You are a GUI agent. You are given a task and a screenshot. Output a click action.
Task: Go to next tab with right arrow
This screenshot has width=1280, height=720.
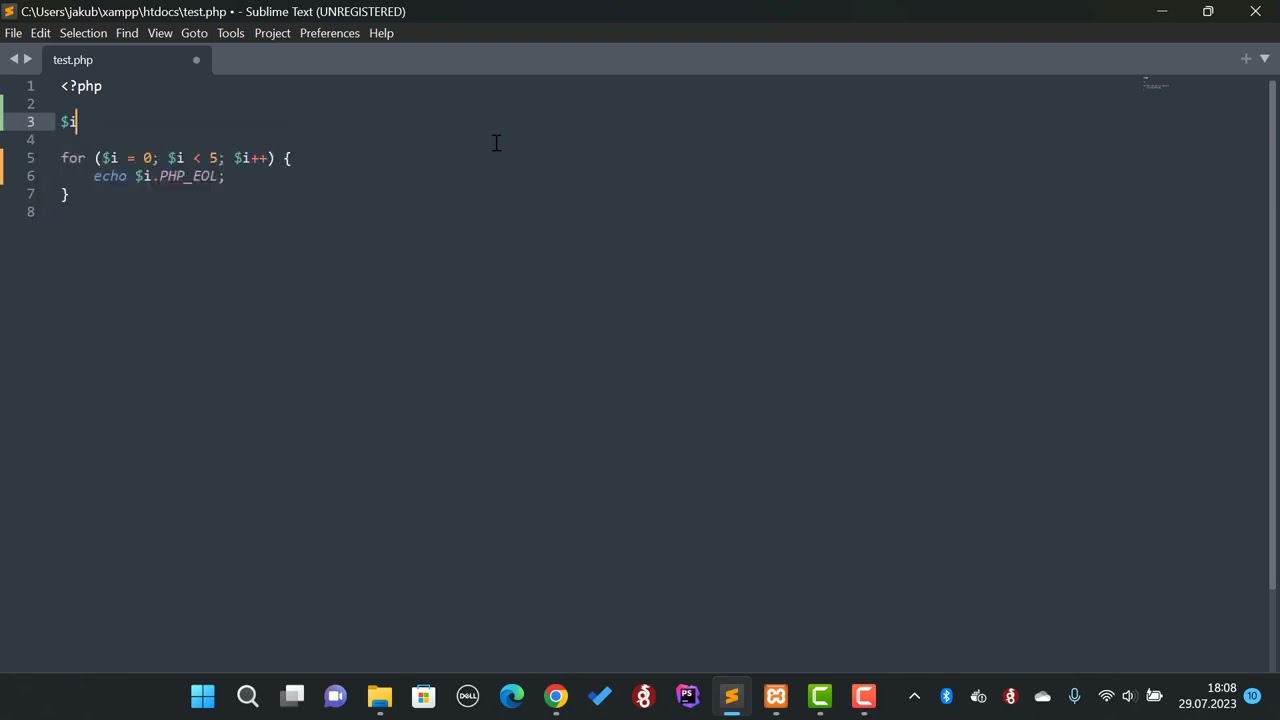[27, 59]
